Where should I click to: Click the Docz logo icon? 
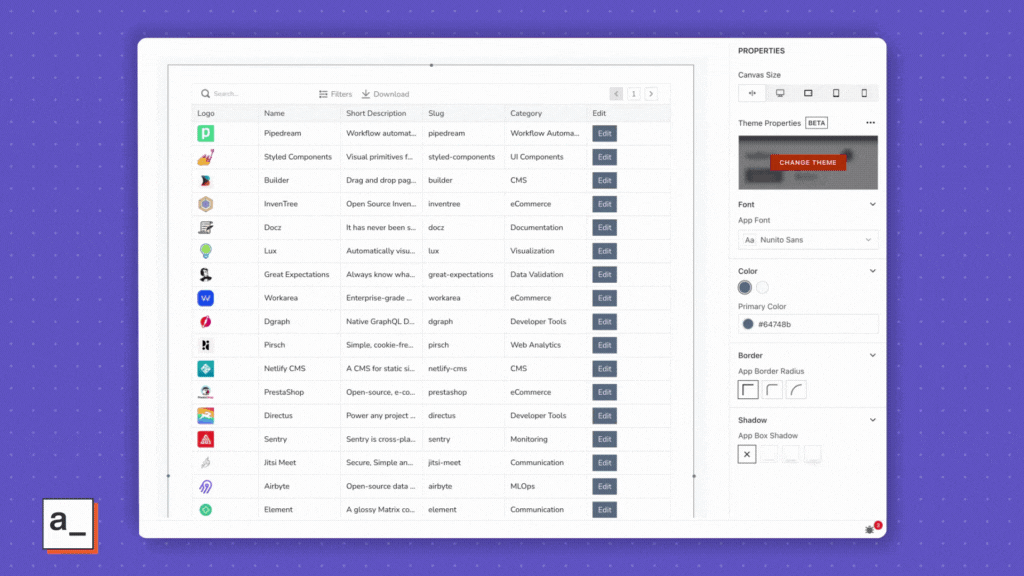(206, 227)
